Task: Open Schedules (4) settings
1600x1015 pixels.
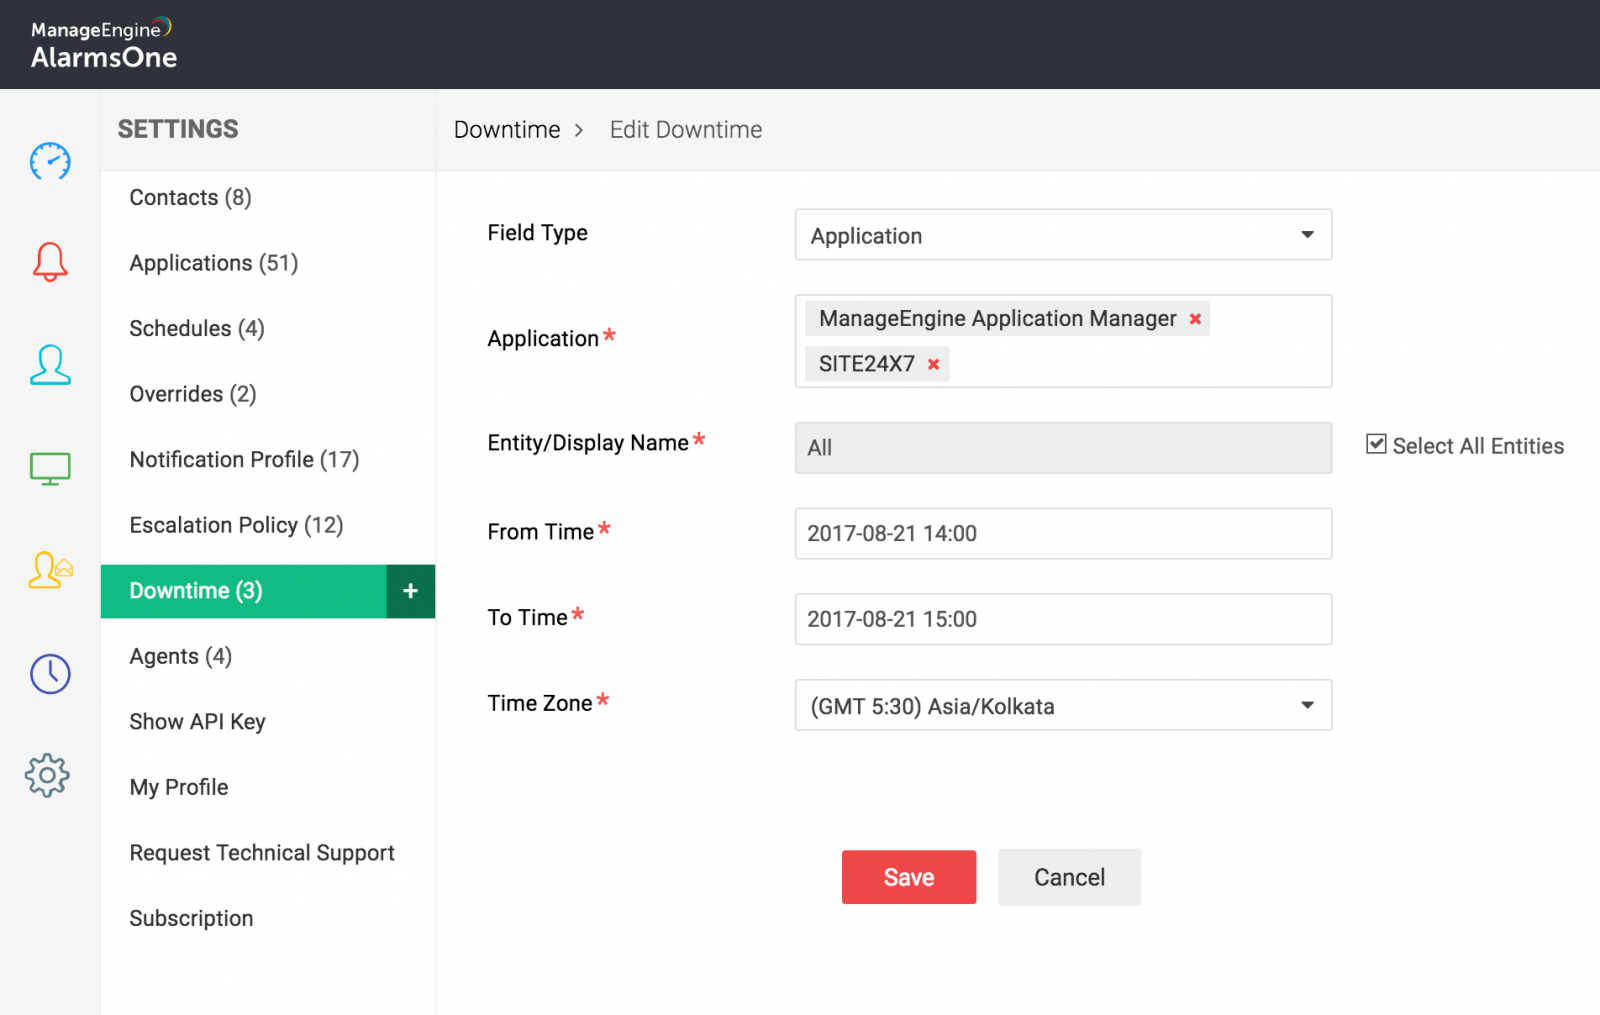Action: 197,329
